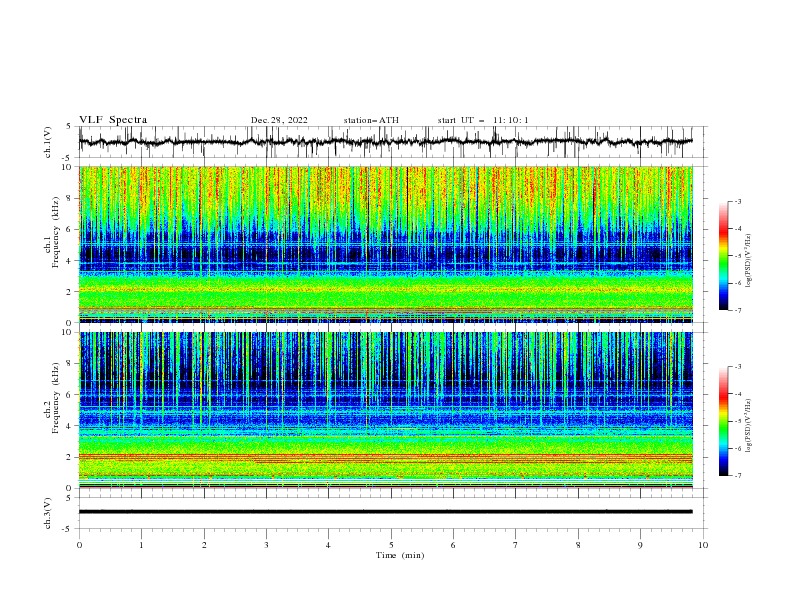Click the "10" kHz tick of ch.1 spectrogram

pos(67,167)
